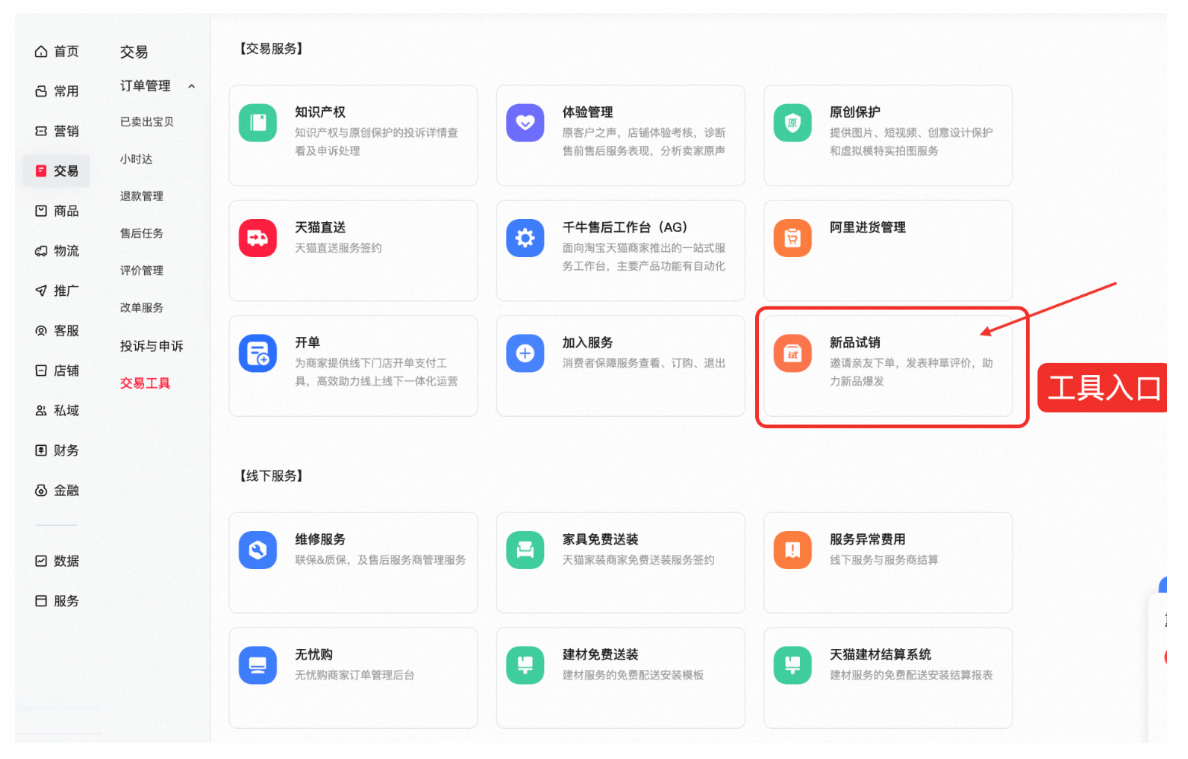The width and height of the screenshot is (1188, 759).
Task: Open the 维修服务 card title
Action: 320,539
